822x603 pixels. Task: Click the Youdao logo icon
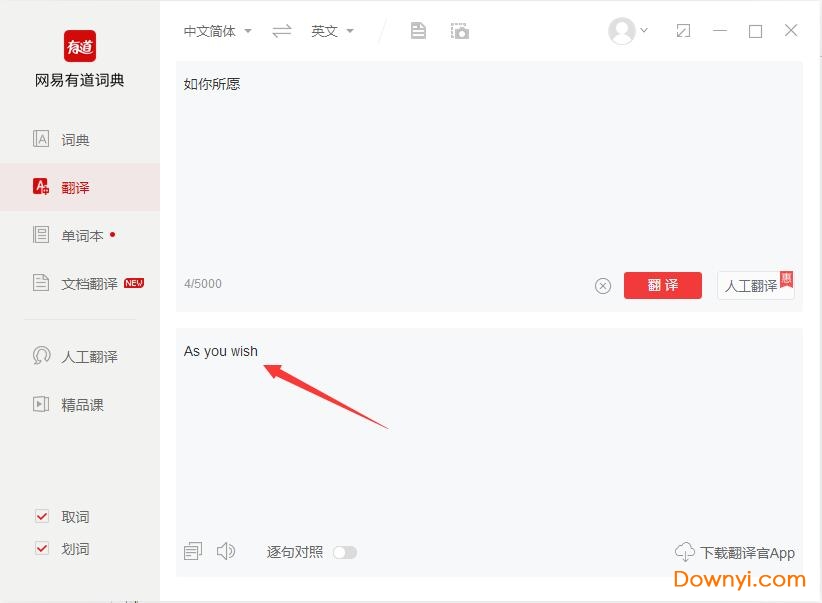[x=80, y=46]
